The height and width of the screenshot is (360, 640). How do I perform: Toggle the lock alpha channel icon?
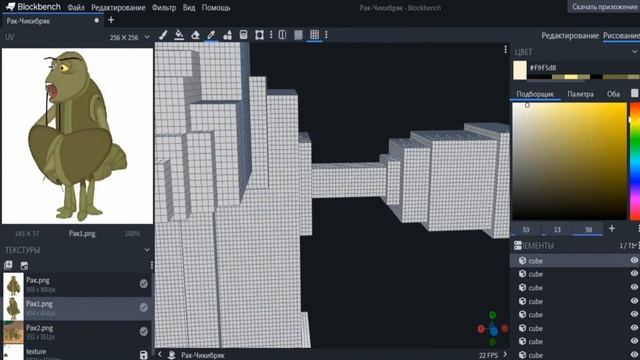coord(298,35)
